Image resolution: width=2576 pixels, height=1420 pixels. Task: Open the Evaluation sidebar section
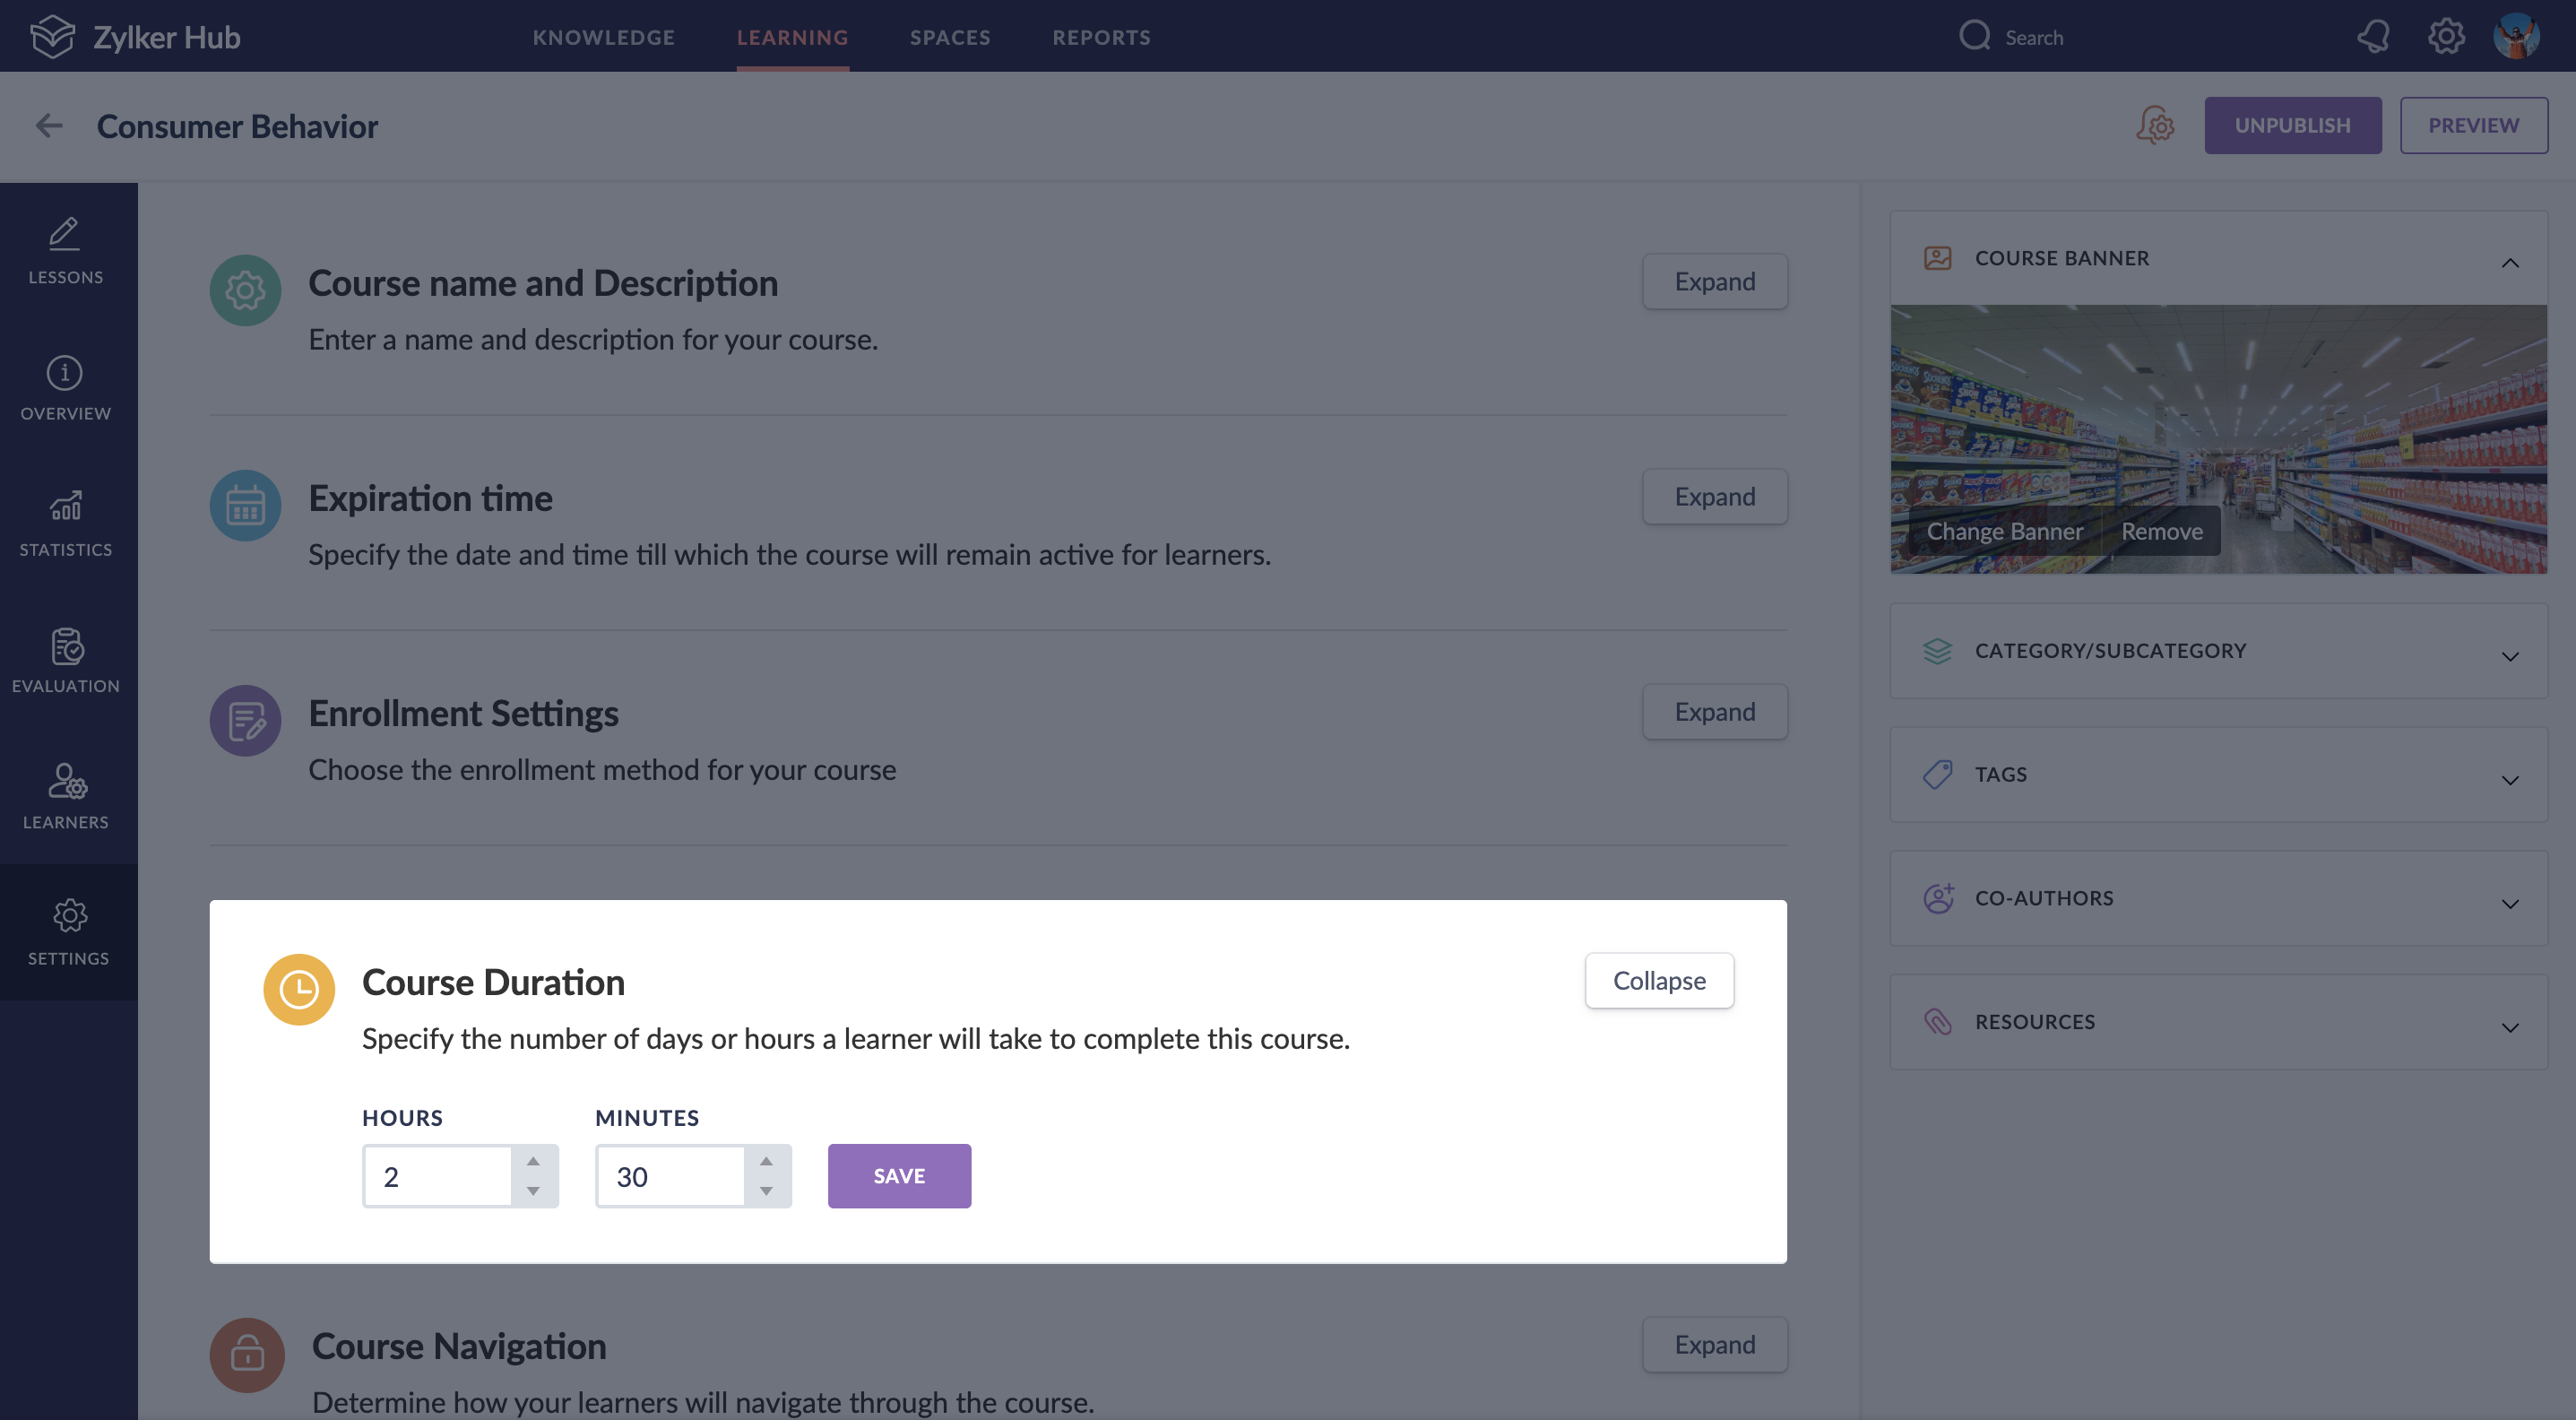(x=66, y=660)
